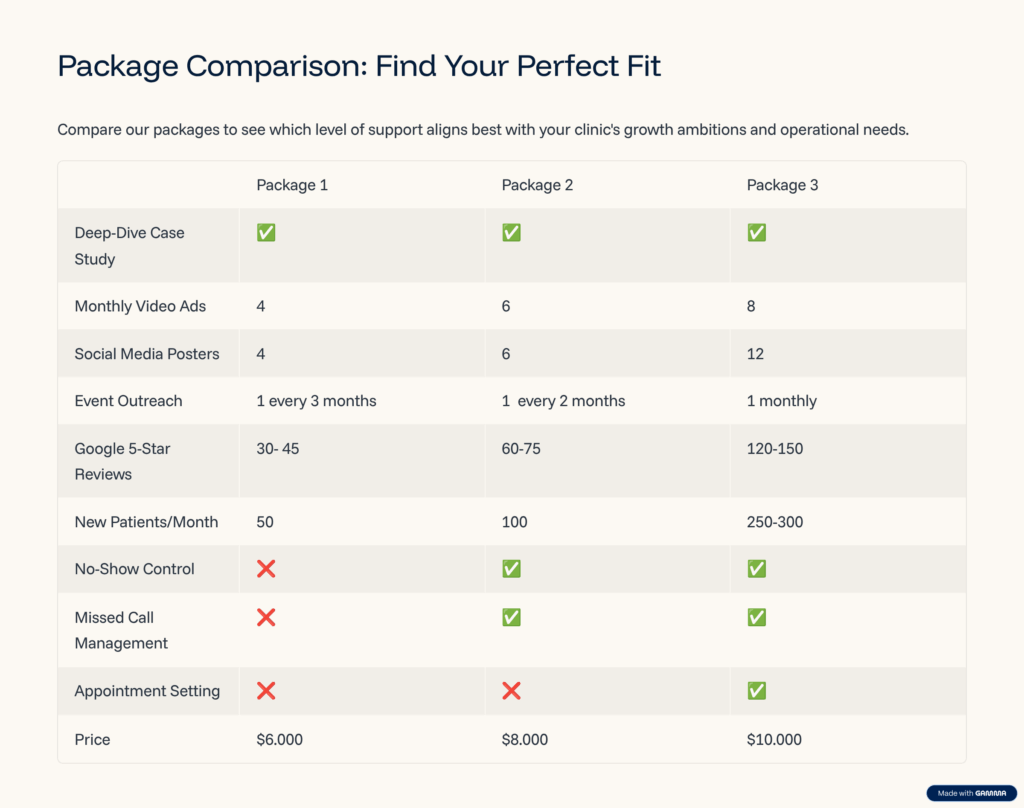Select the New Patients/Month row label
Image resolution: width=1024 pixels, height=808 pixels.
[x=146, y=522]
